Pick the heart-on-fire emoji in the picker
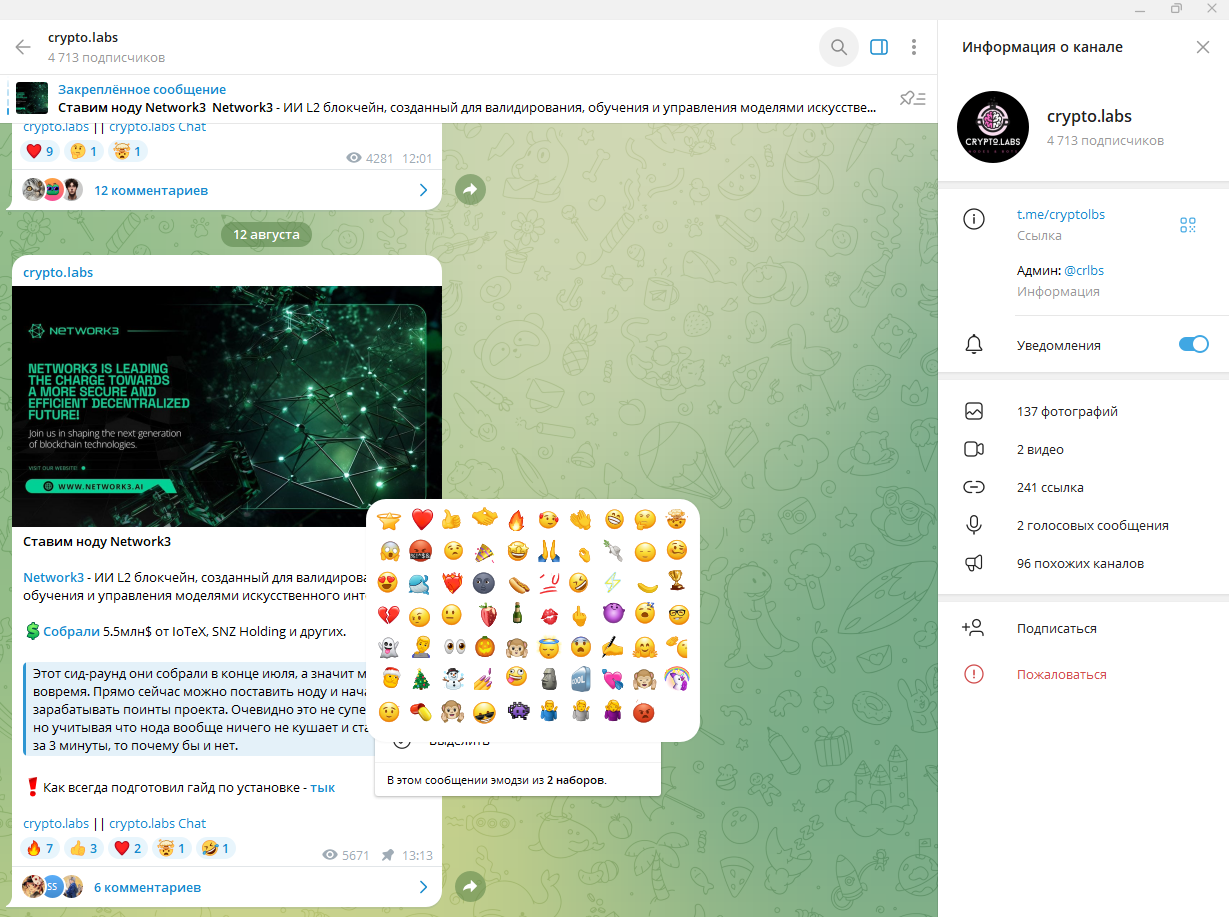 pyautogui.click(x=453, y=583)
